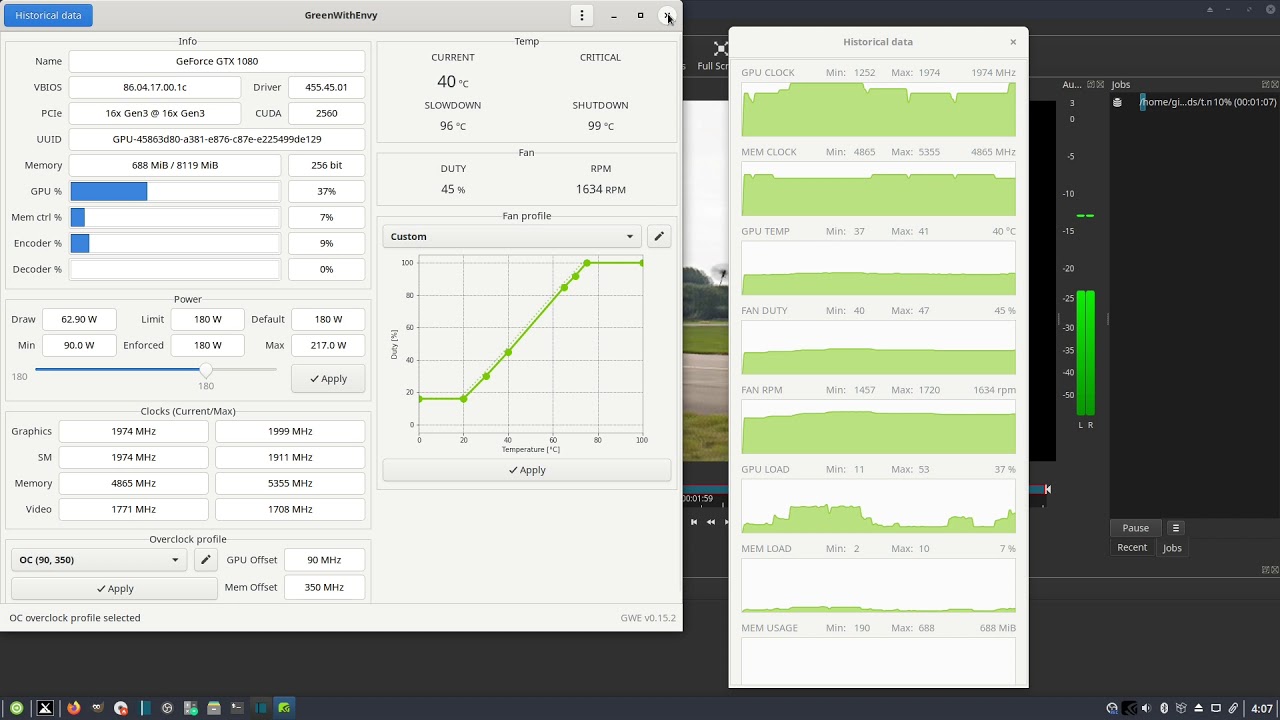1280x720 pixels.
Task: Close the Audio meter panel
Action: pos(1101,85)
